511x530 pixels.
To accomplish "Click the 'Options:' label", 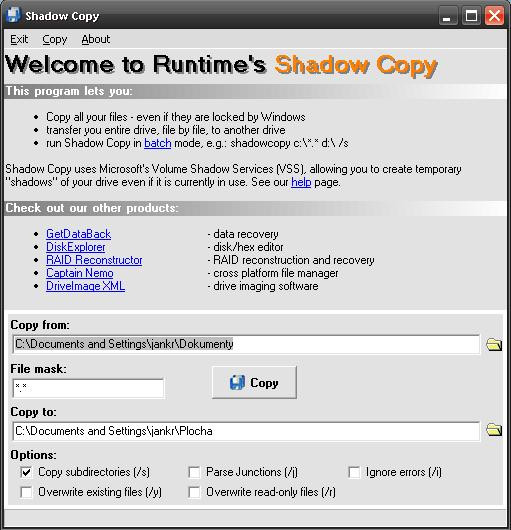I will click(x=33, y=455).
